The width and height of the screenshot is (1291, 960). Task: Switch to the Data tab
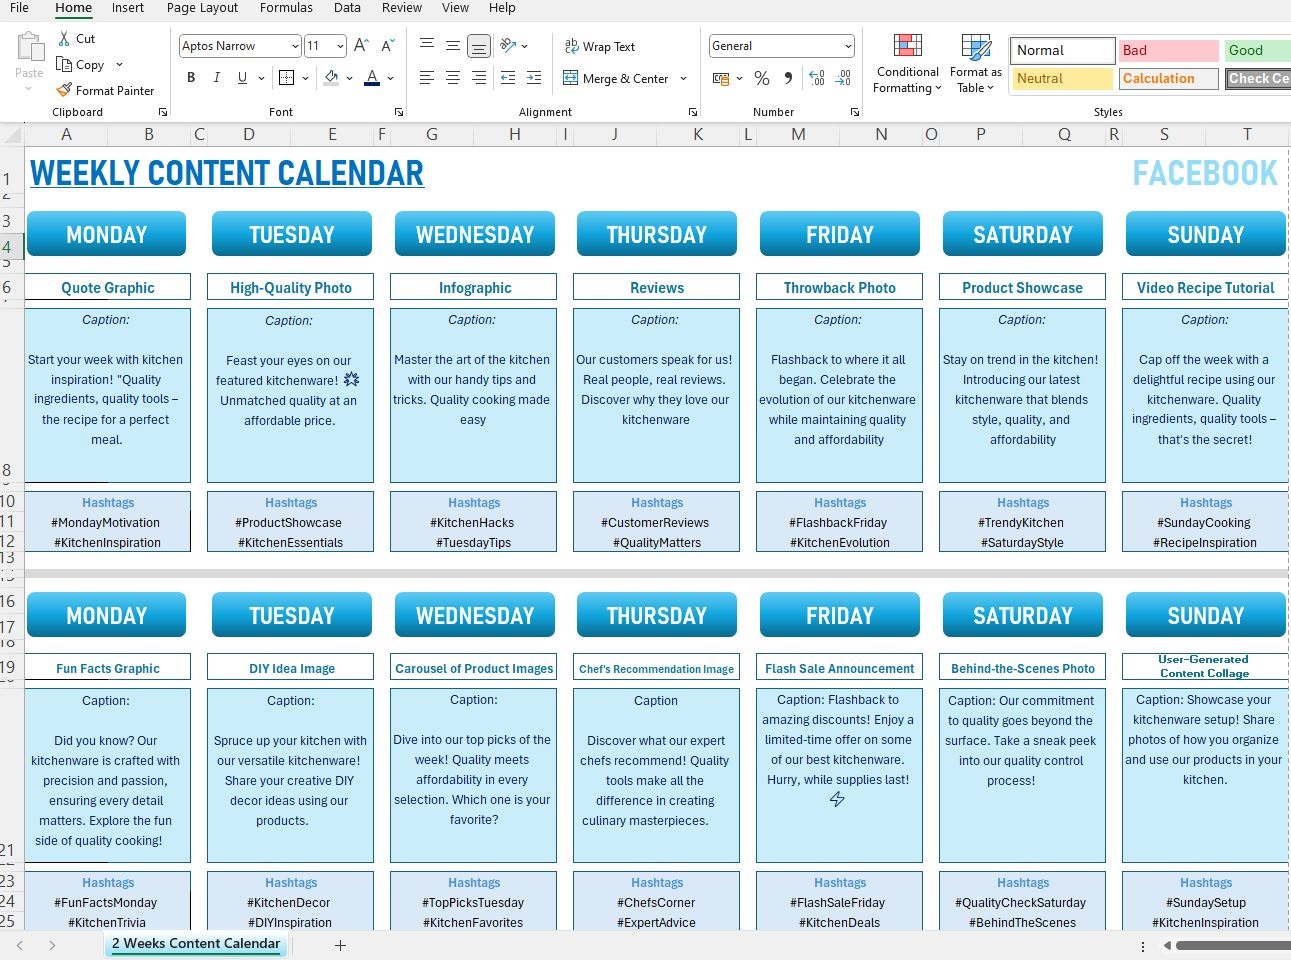[x=347, y=8]
